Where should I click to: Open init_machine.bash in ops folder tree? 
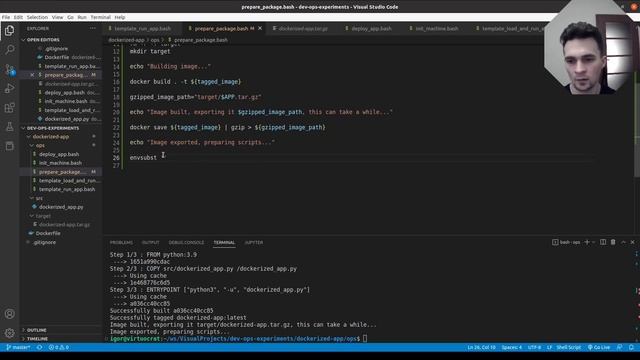pos(60,163)
